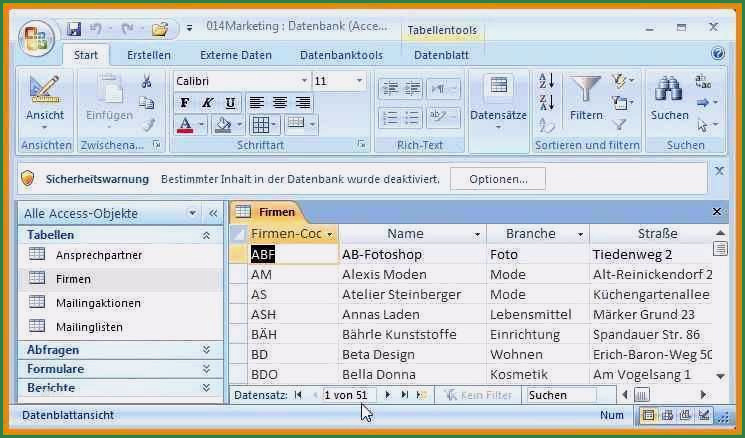Open Name column filter dropdown
Screen dimensions: 745x438
(x=477, y=234)
